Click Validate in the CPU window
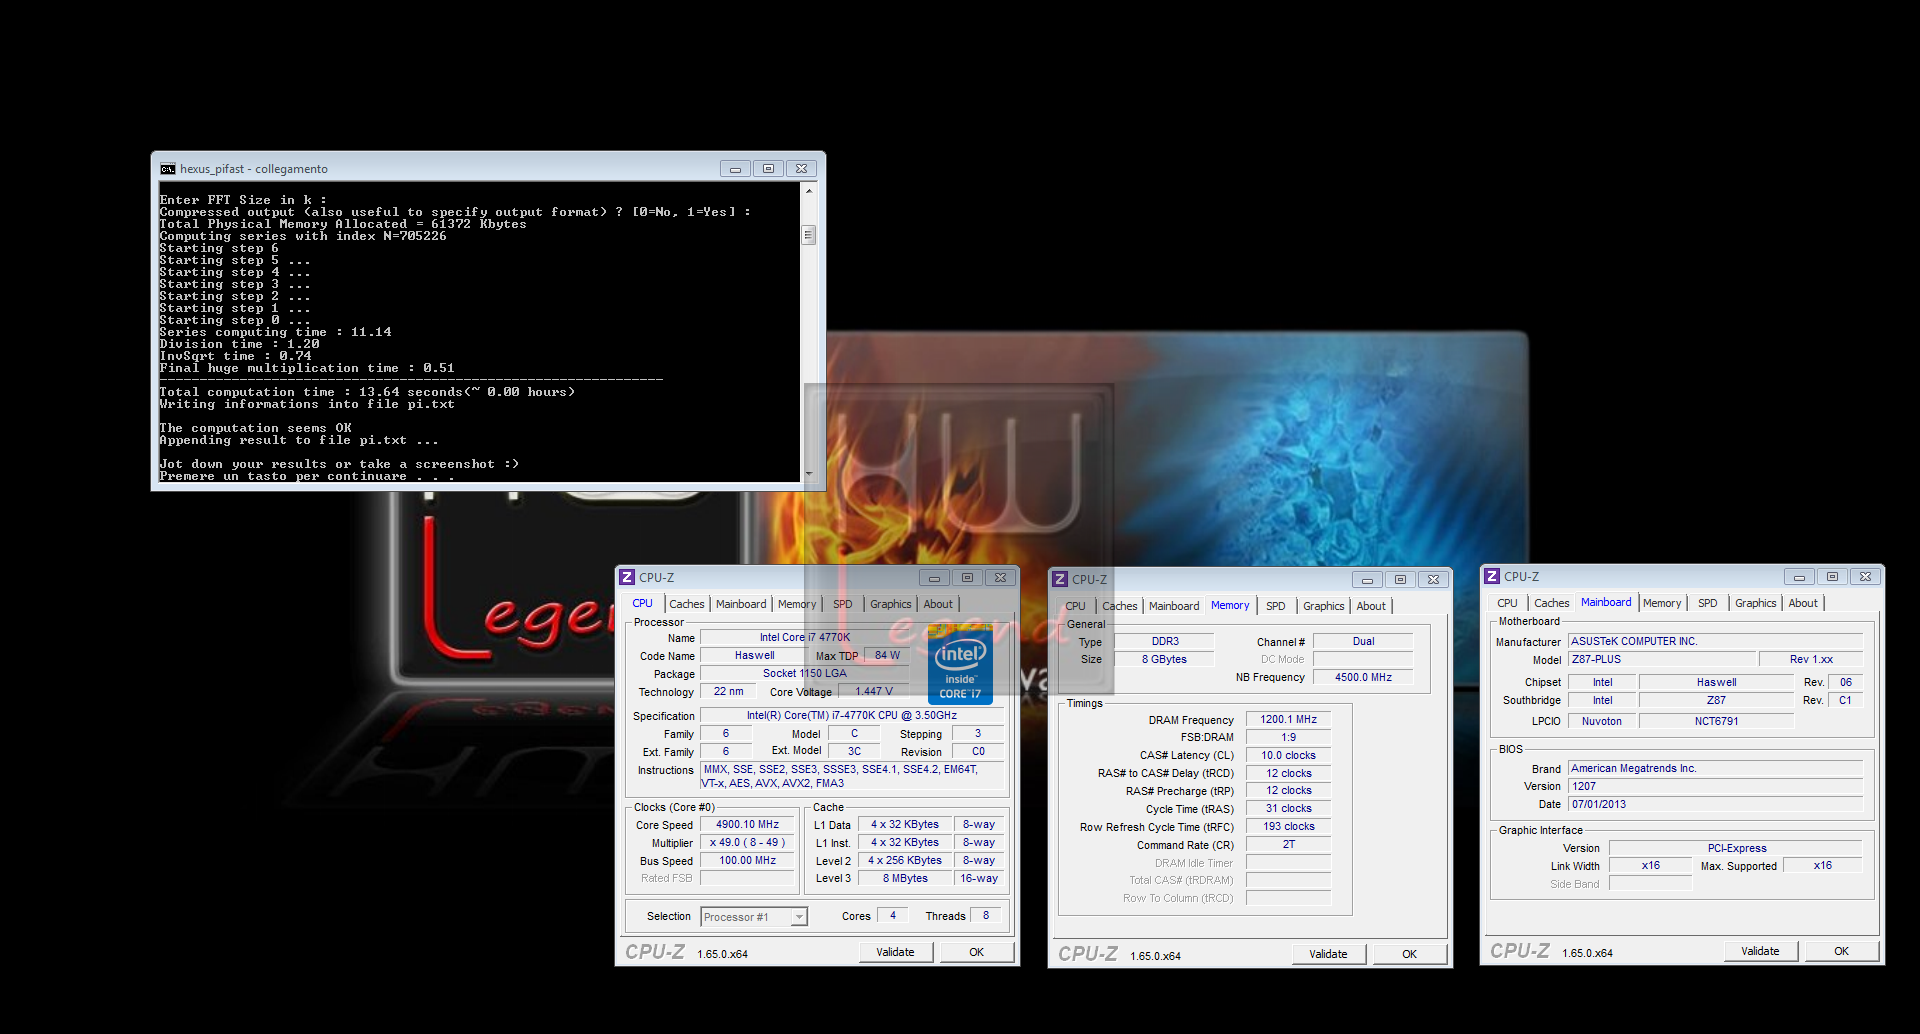 coord(896,952)
